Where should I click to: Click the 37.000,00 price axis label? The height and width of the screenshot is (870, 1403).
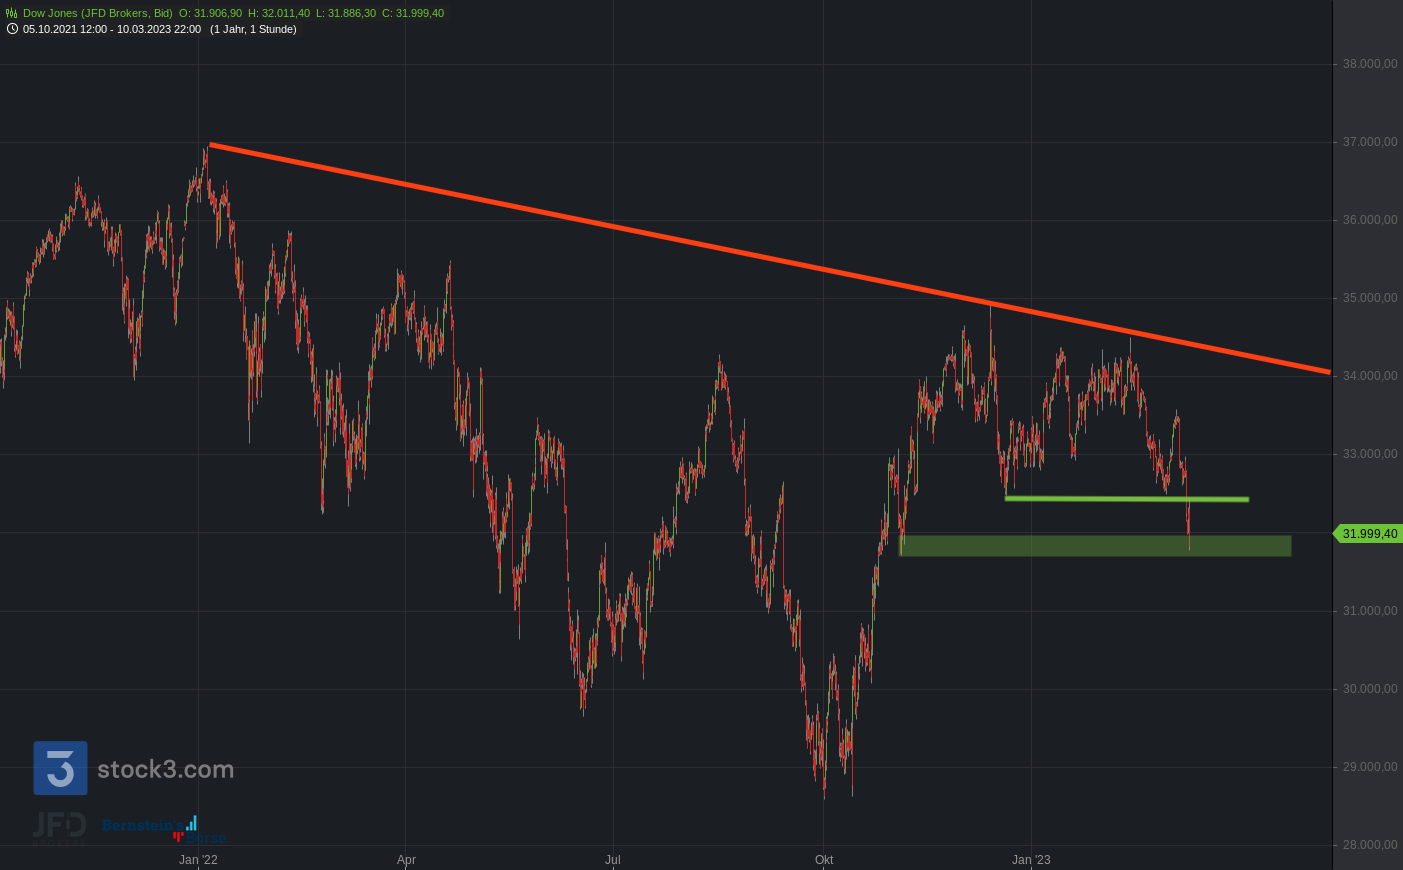tap(1369, 142)
